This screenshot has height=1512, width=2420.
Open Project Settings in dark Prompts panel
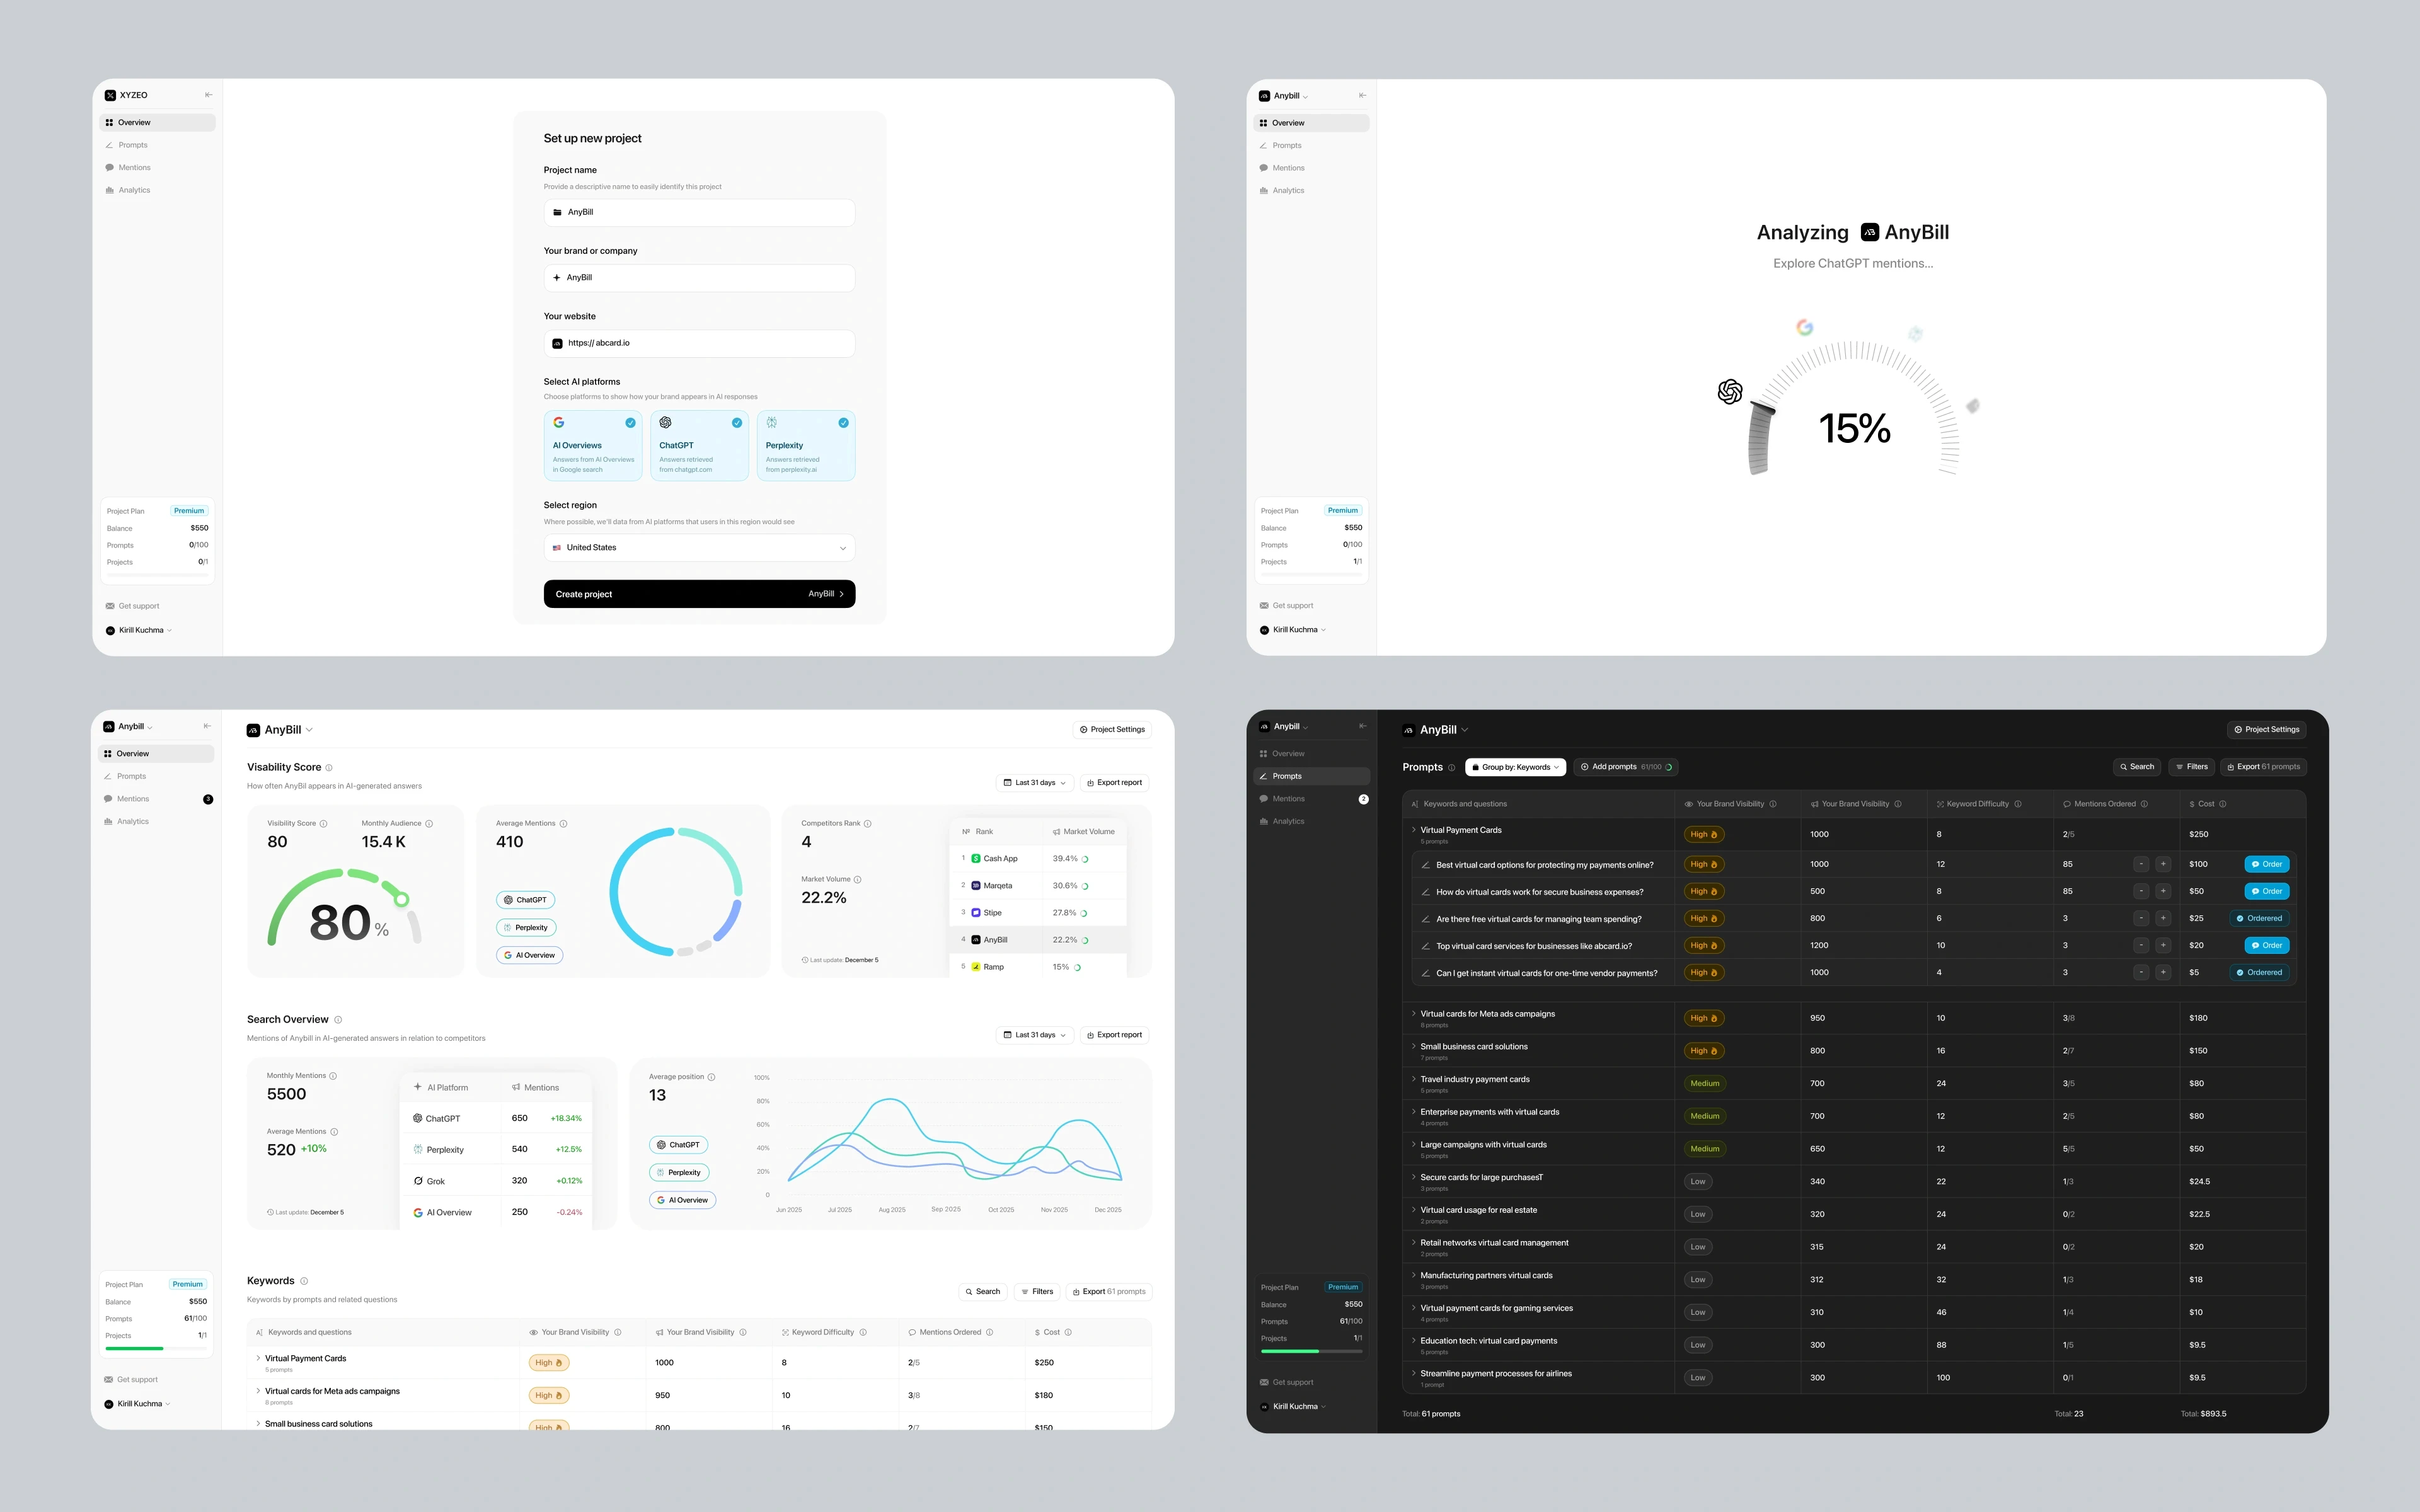click(x=2266, y=729)
